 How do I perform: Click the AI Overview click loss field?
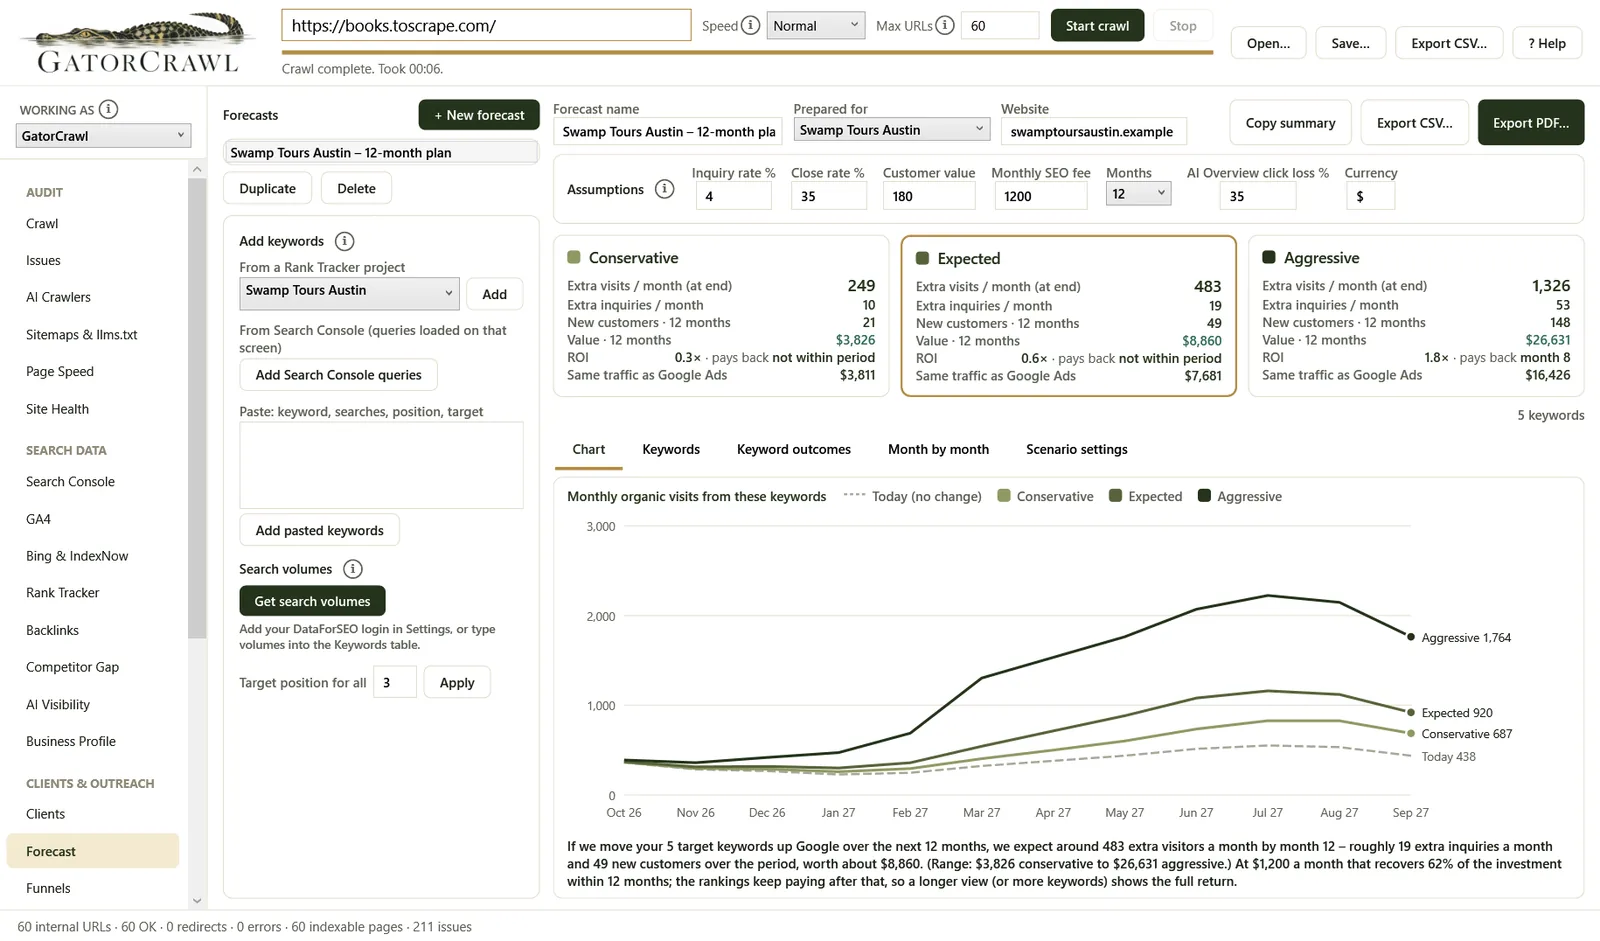pos(1257,196)
